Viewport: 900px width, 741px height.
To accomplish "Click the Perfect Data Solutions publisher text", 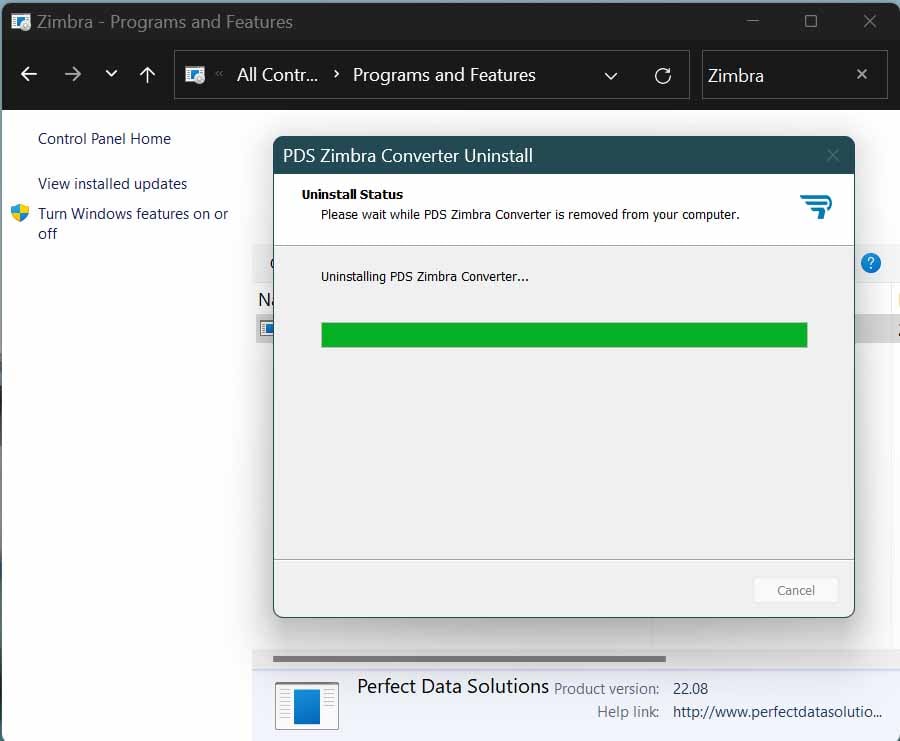I will coord(453,686).
